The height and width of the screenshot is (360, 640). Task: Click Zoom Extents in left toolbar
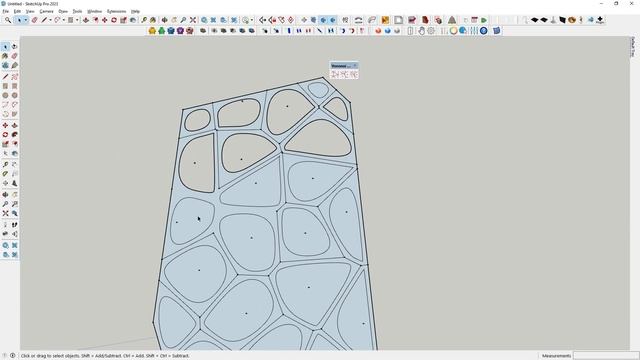coord(5,213)
